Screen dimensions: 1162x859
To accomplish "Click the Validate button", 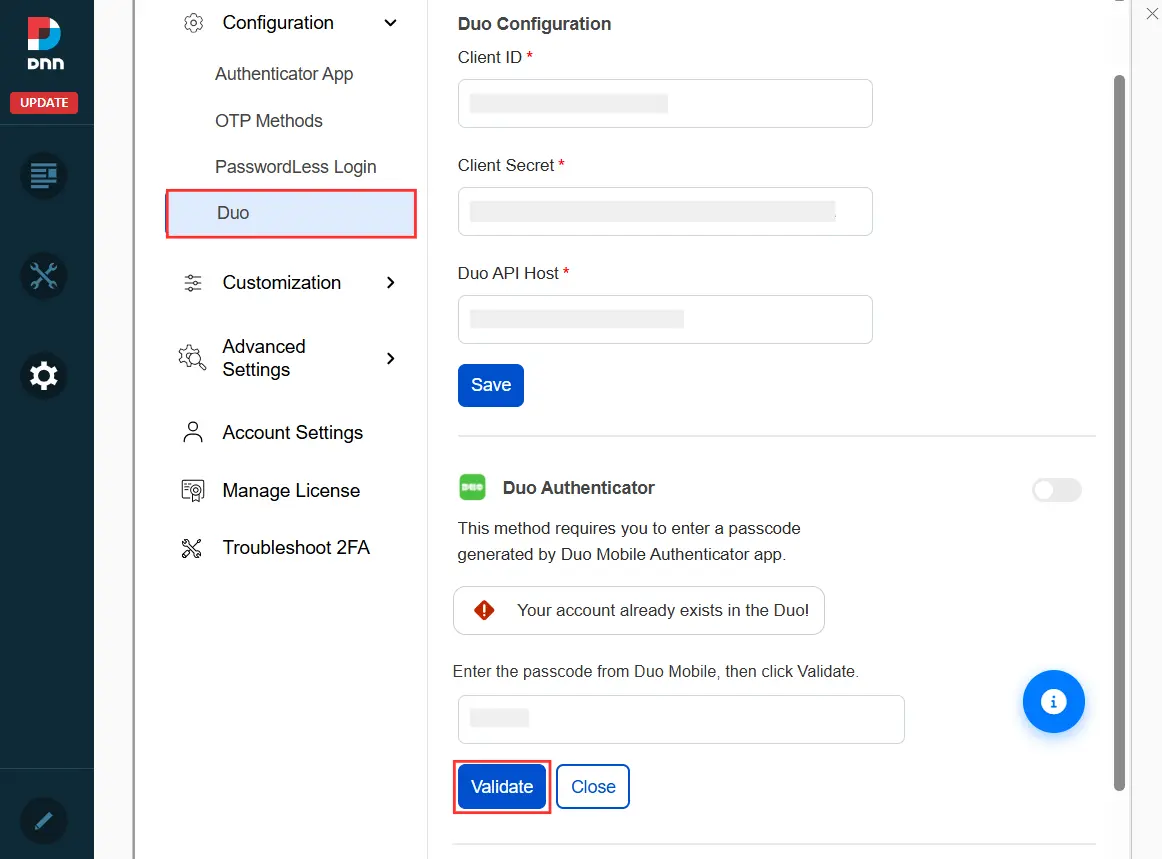I will 502,787.
